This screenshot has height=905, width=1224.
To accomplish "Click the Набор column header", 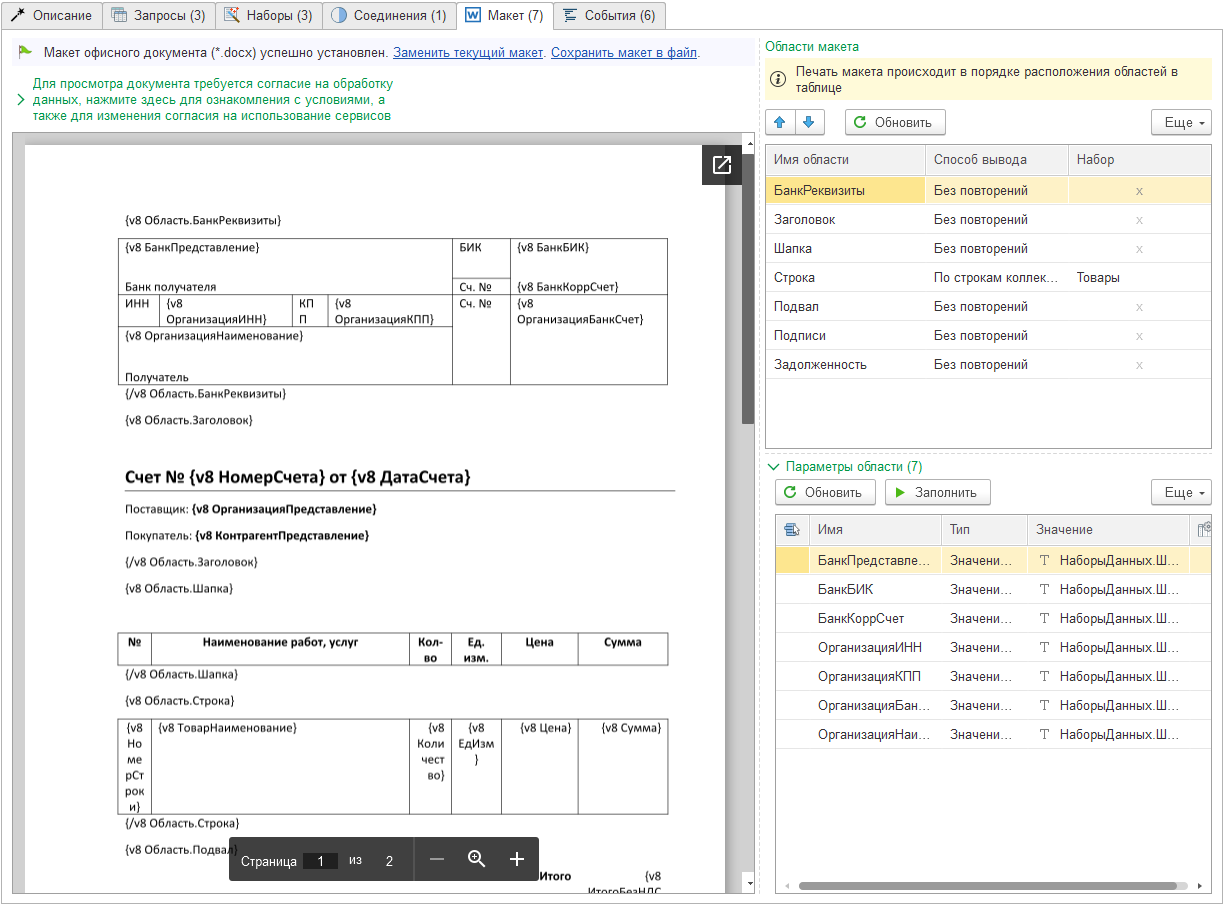I will [1139, 160].
